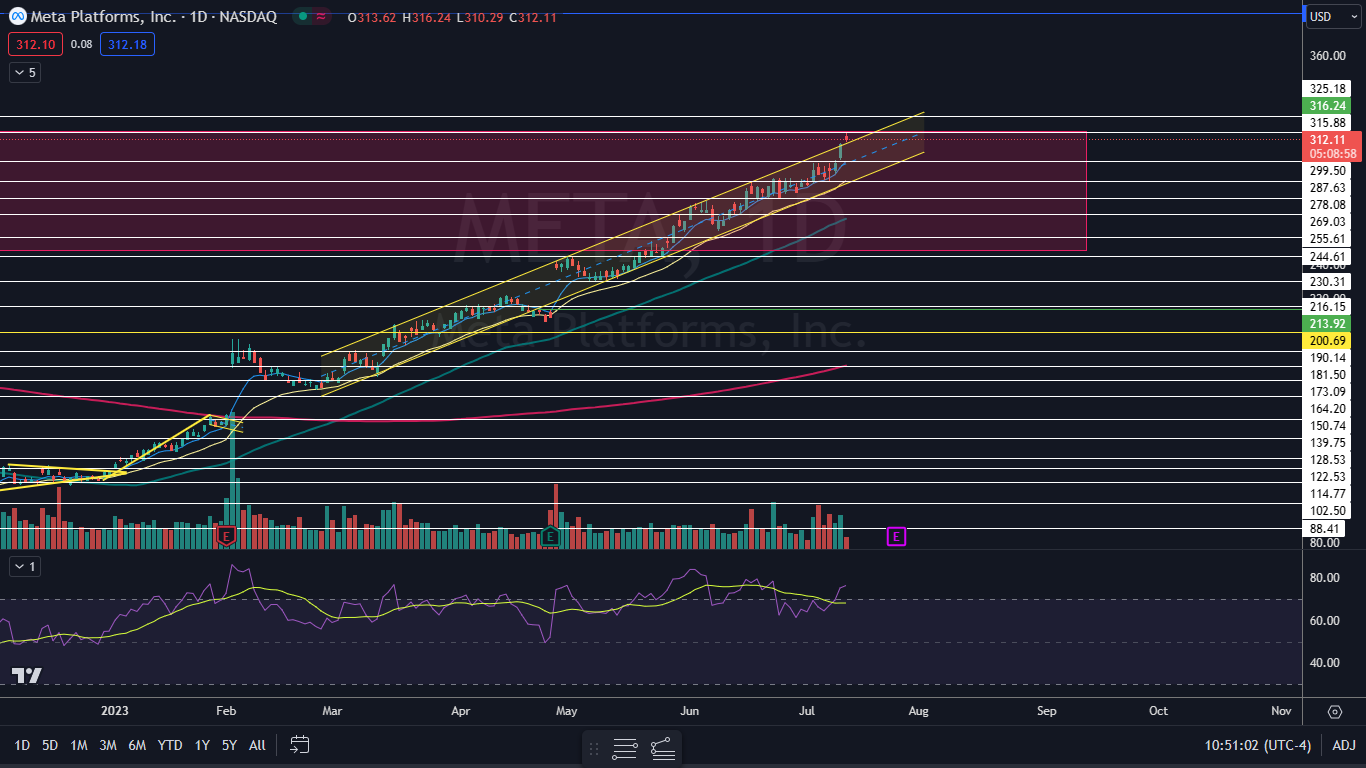This screenshot has height=768, width=1366.
Task: Click the 255.61 price axis label
Action: click(1325, 238)
